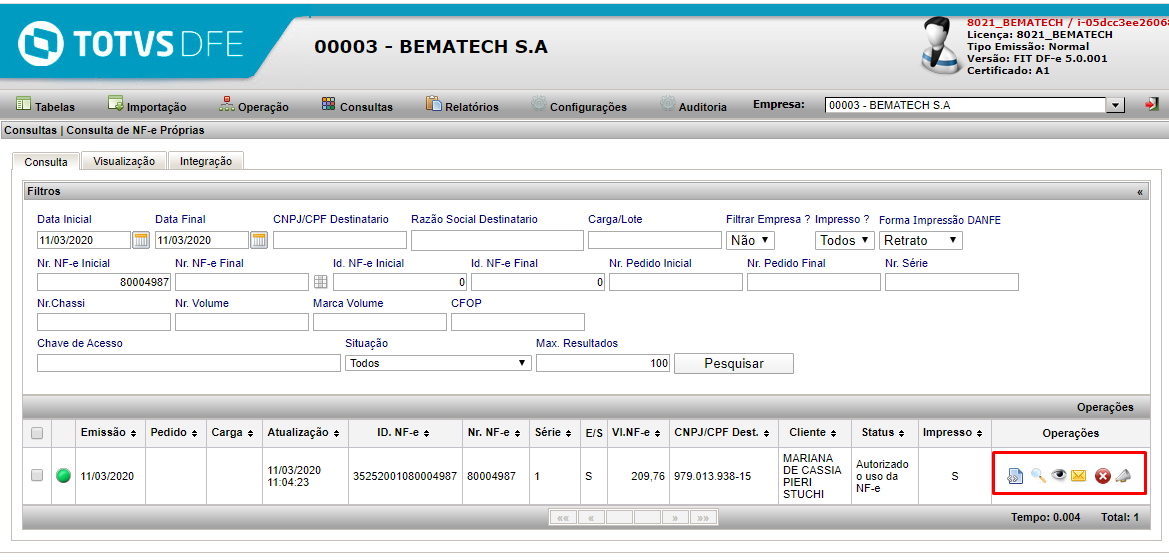Screen dimensions: 1169x560
Task: Sort the table by the Pedido column
Action: click(174, 432)
